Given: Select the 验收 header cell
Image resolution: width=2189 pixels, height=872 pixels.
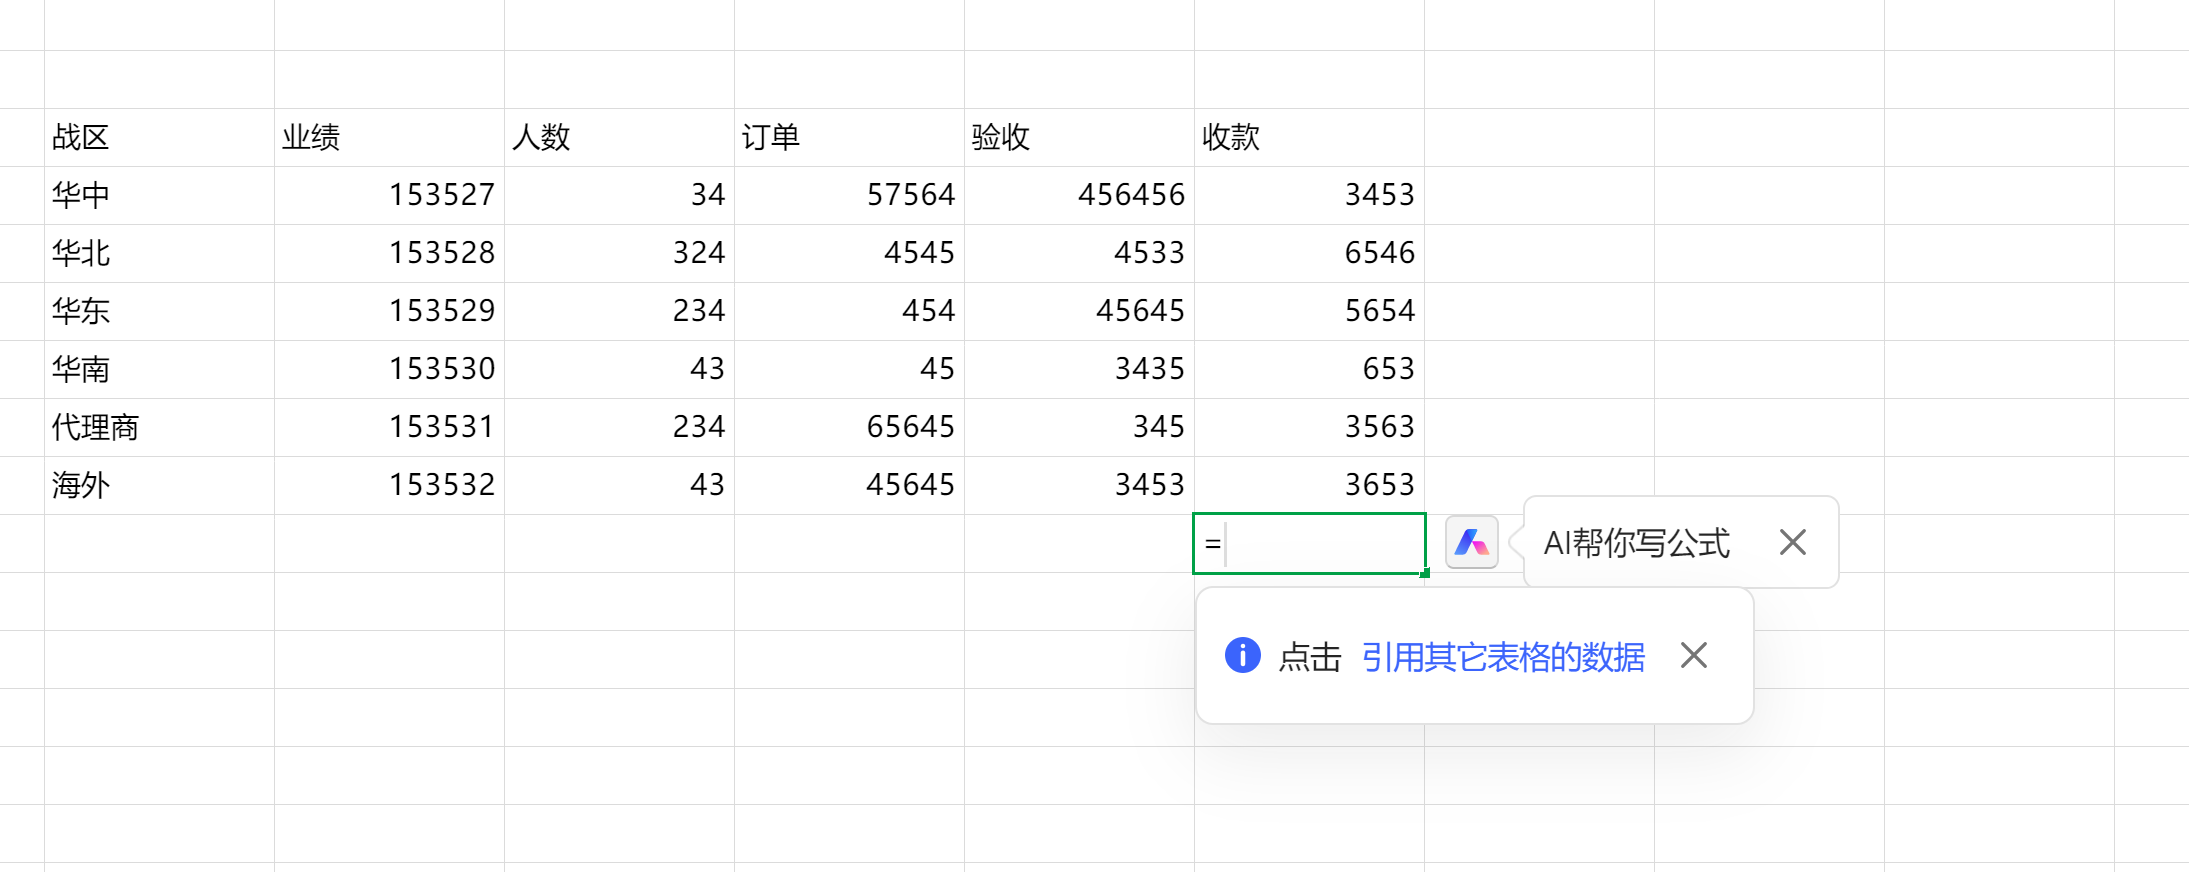Looking at the screenshot, I should tap(1079, 137).
